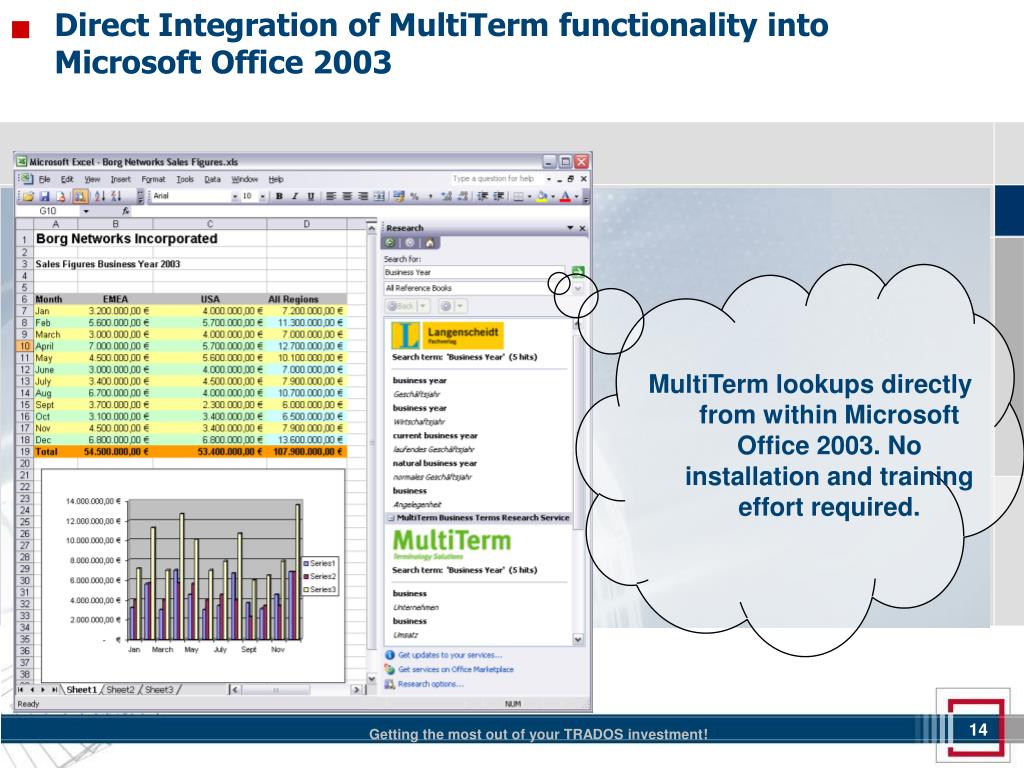Image resolution: width=1024 pixels, height=768 pixels.
Task: Collapse MultiTerm Business Terms Research Service section
Action: point(391,518)
